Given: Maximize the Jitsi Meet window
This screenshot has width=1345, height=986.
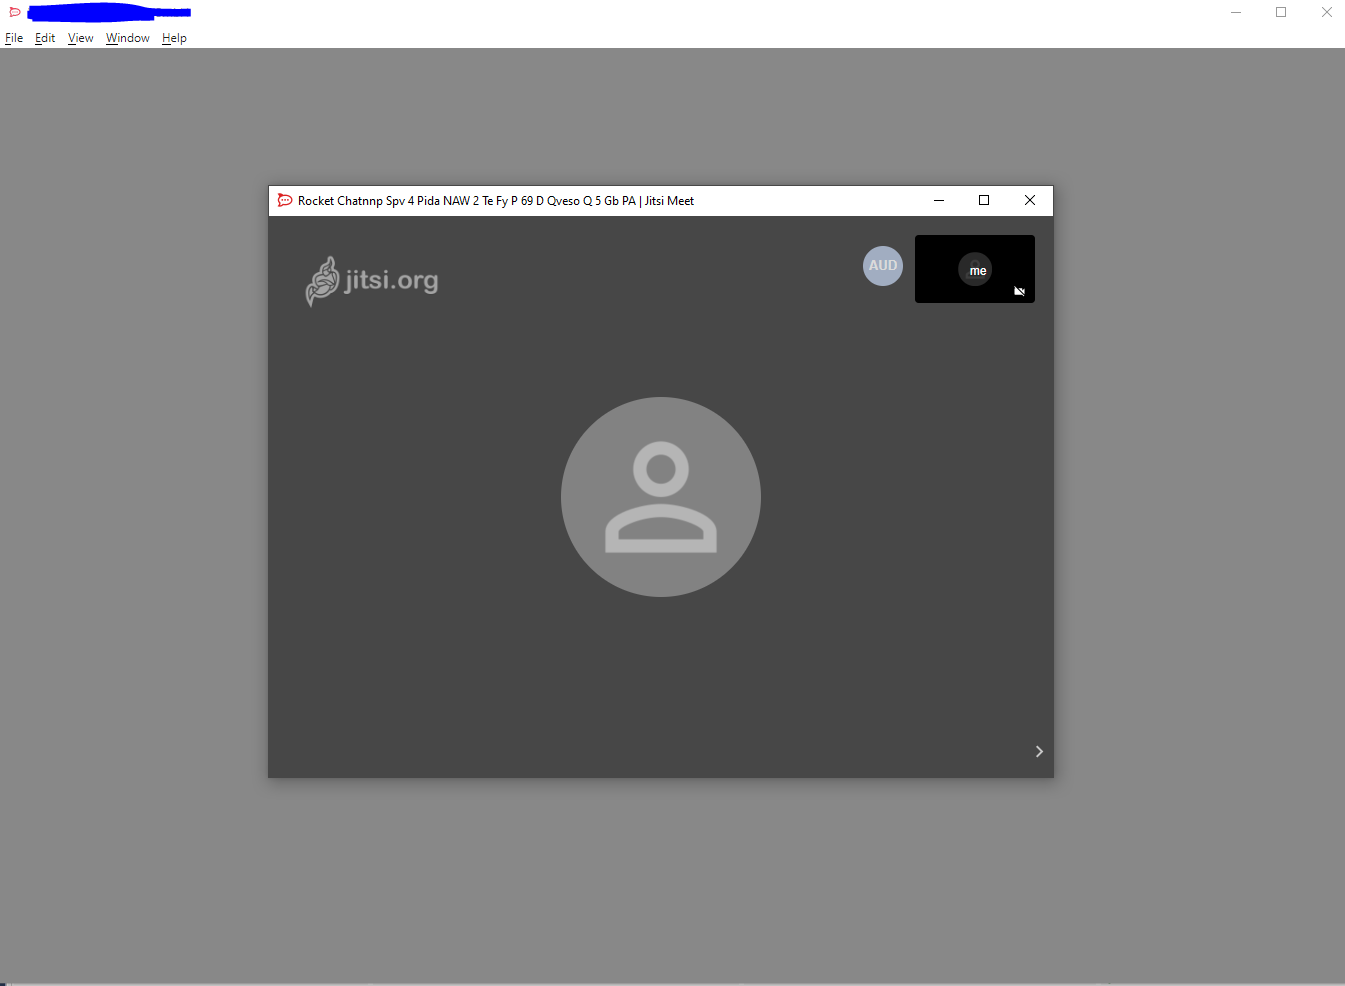Looking at the screenshot, I should click(x=984, y=200).
